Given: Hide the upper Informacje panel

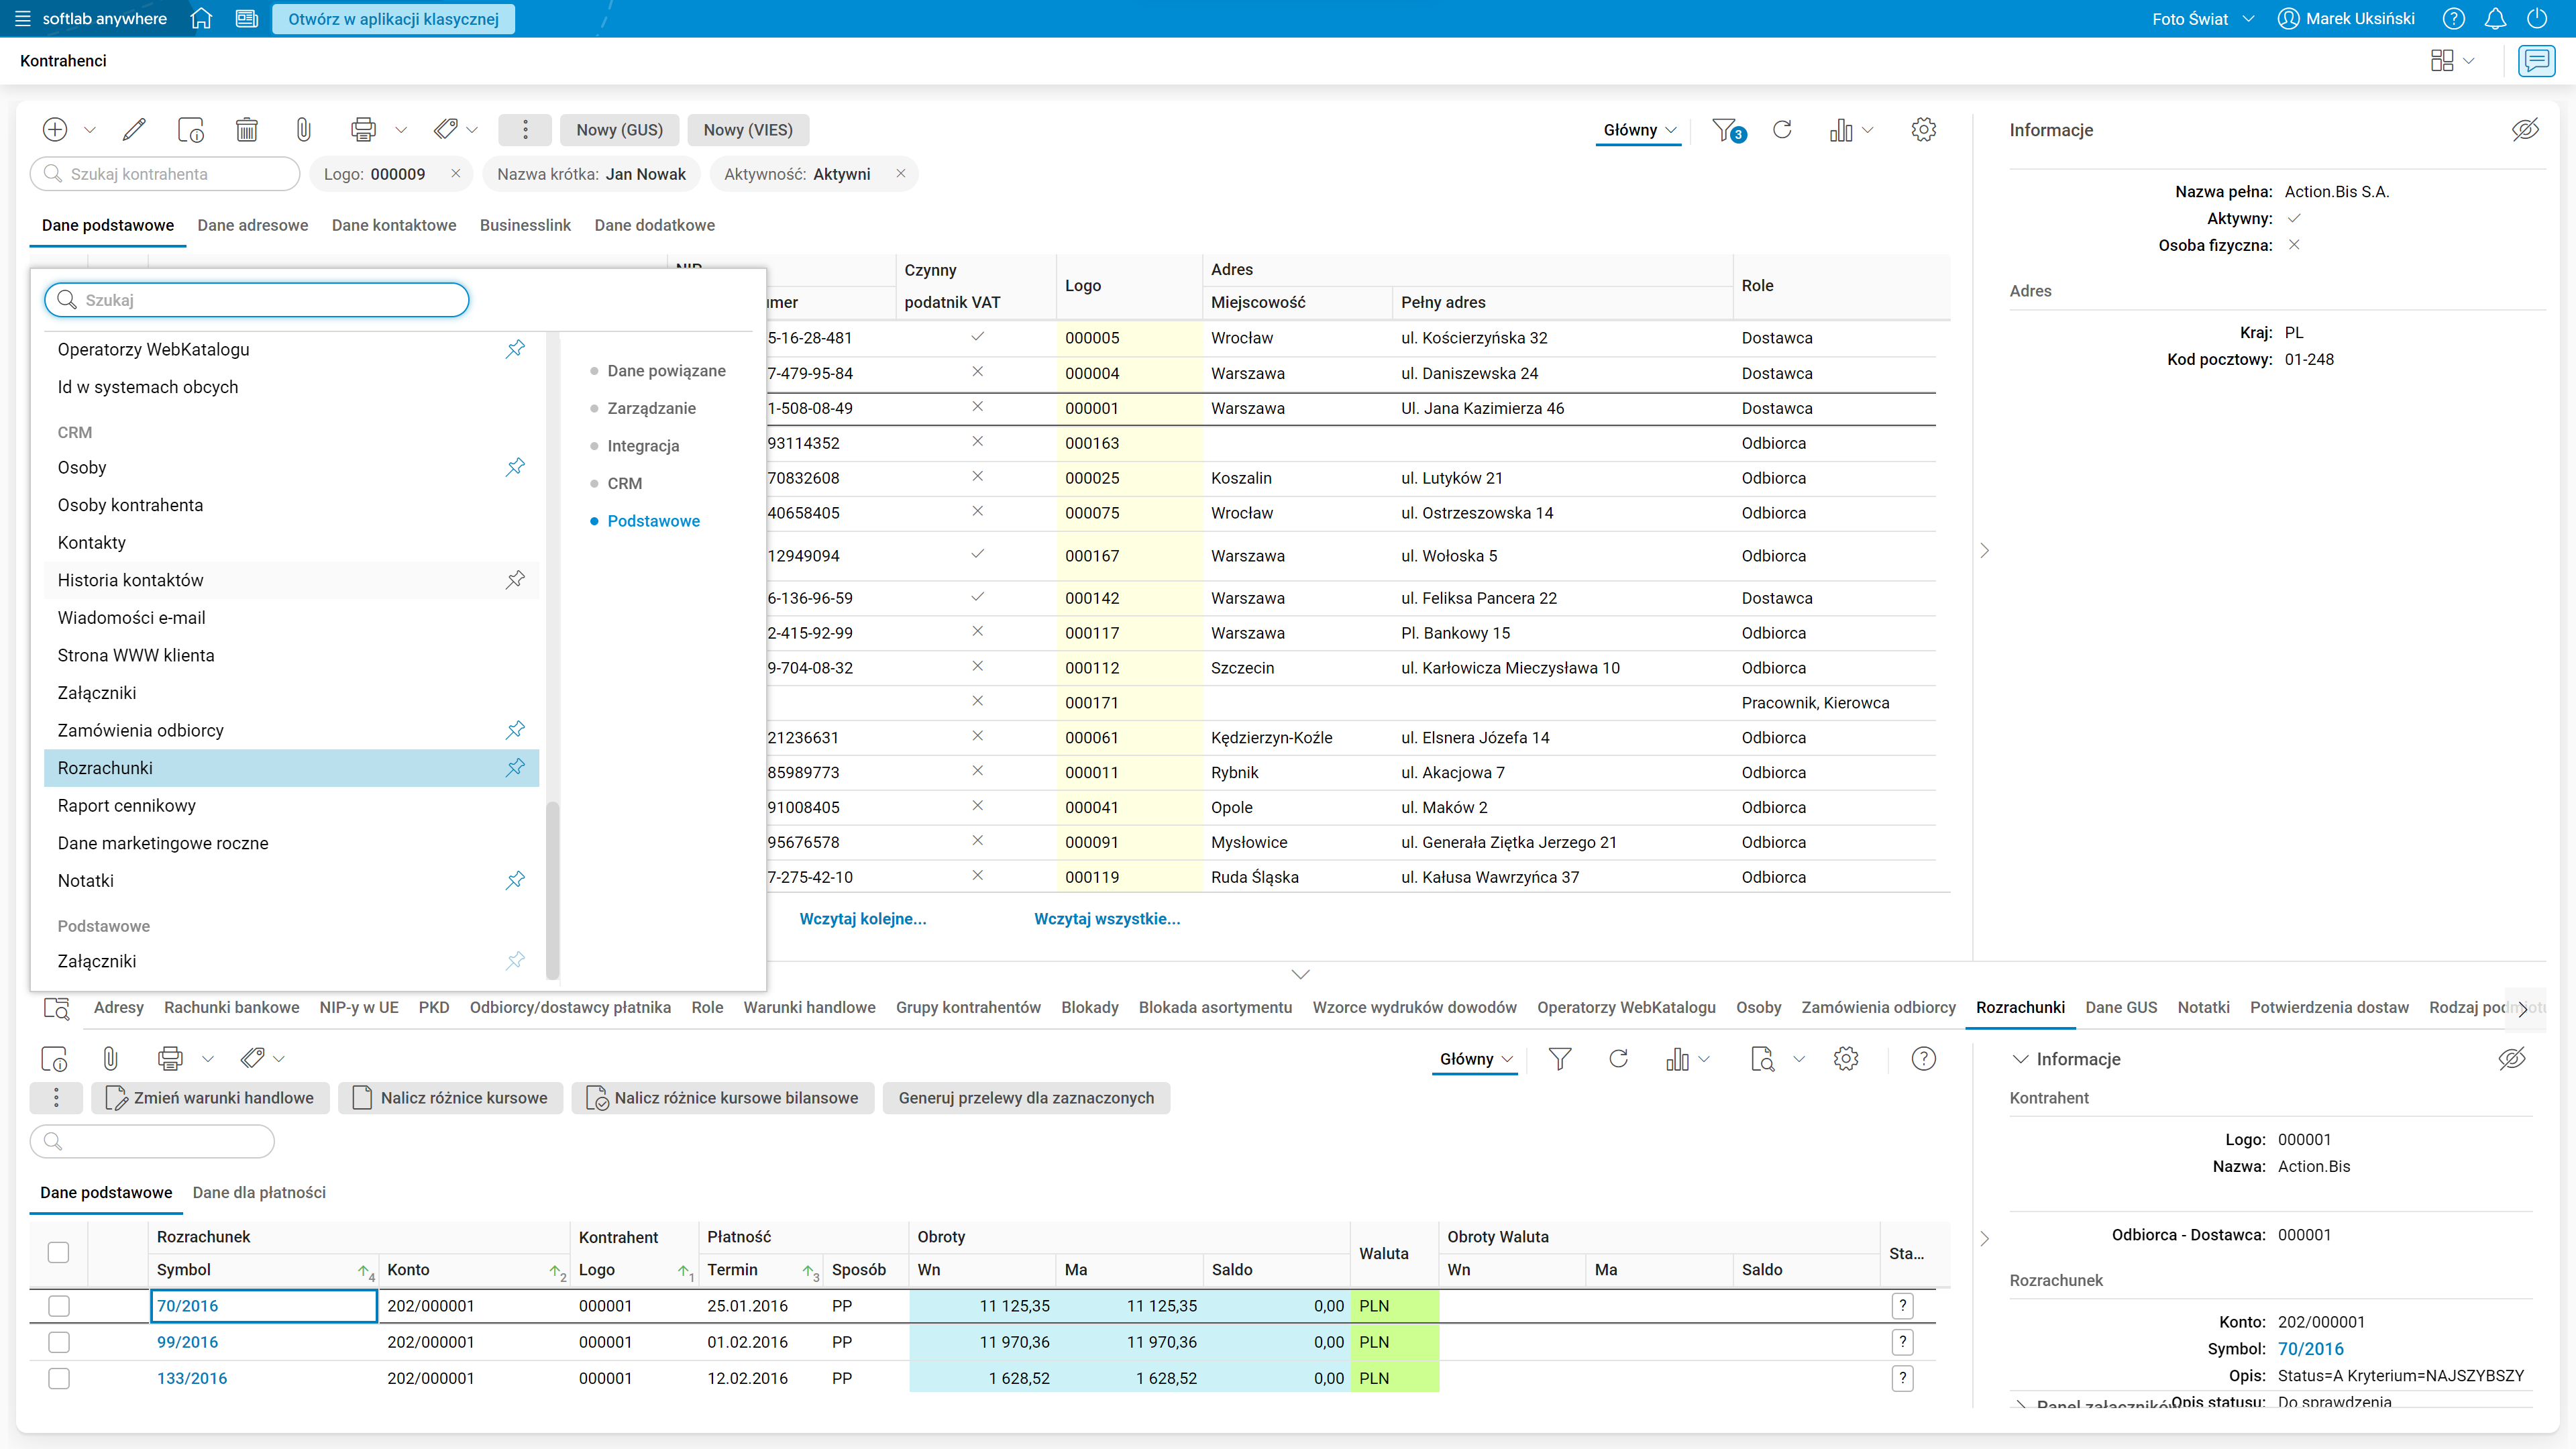Looking at the screenshot, I should tap(2524, 130).
